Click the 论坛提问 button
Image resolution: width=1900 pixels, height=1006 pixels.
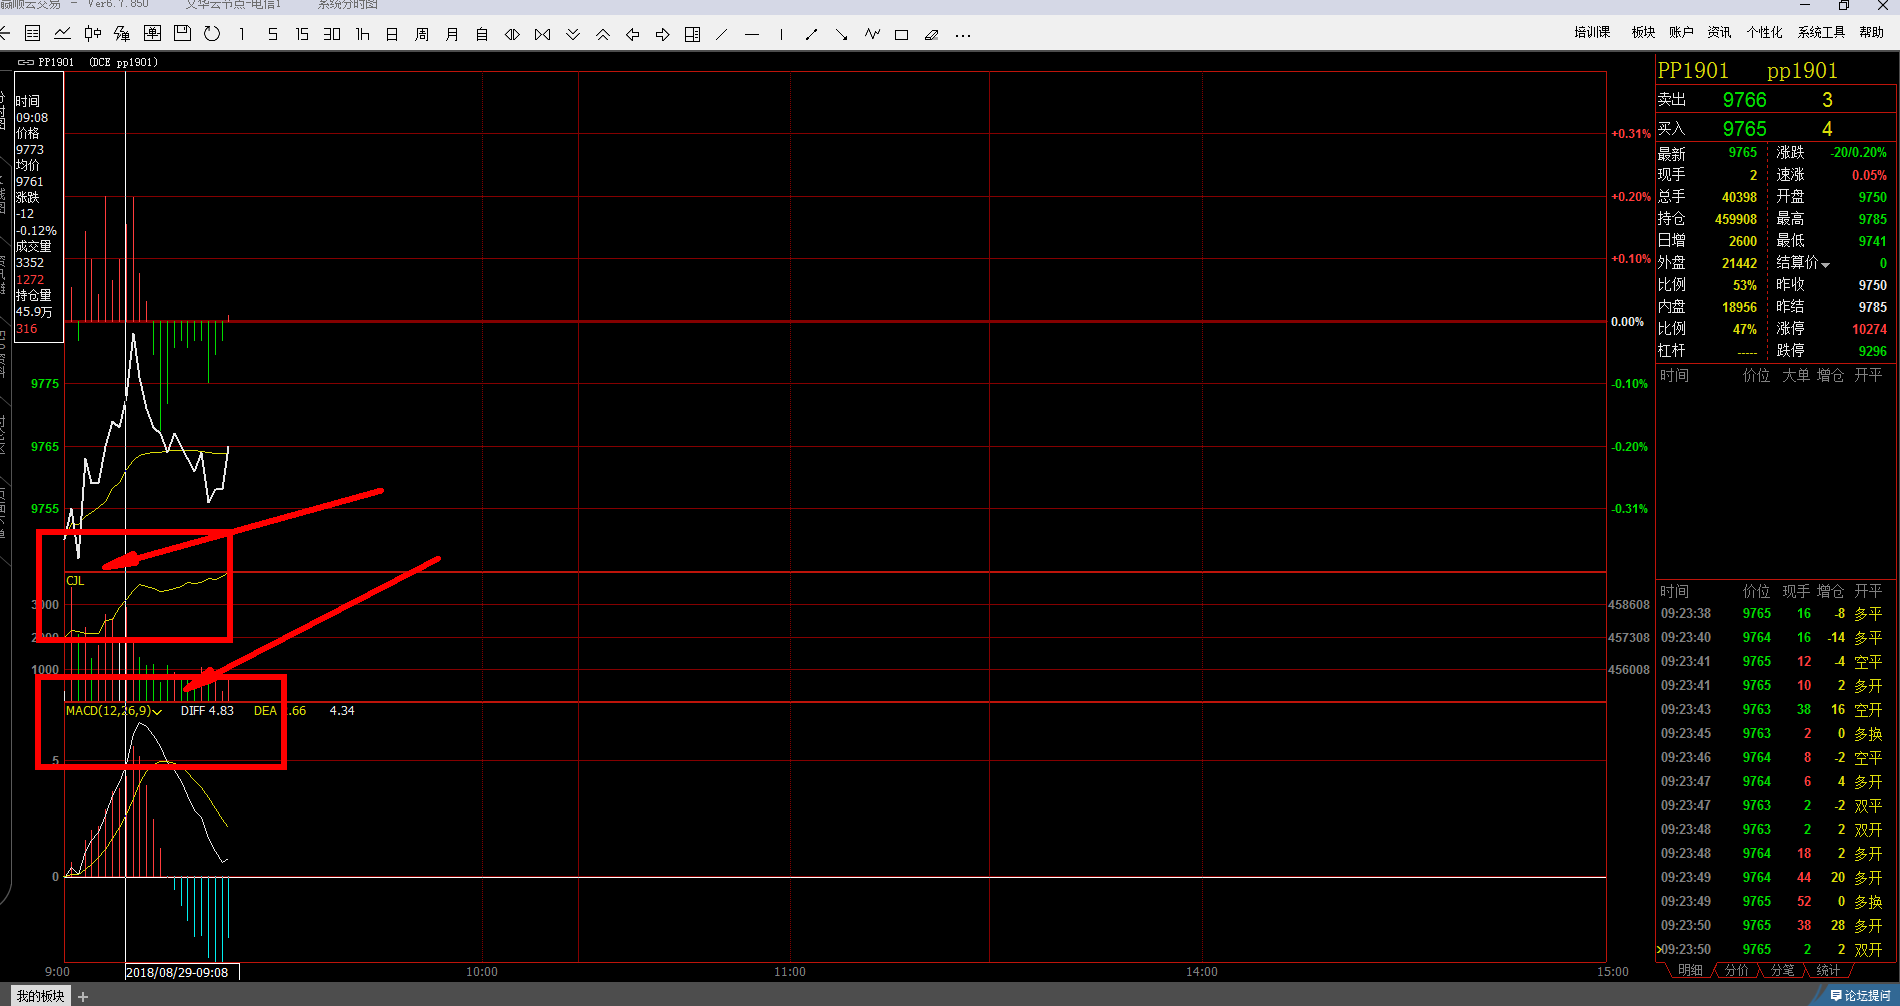(x=1859, y=995)
